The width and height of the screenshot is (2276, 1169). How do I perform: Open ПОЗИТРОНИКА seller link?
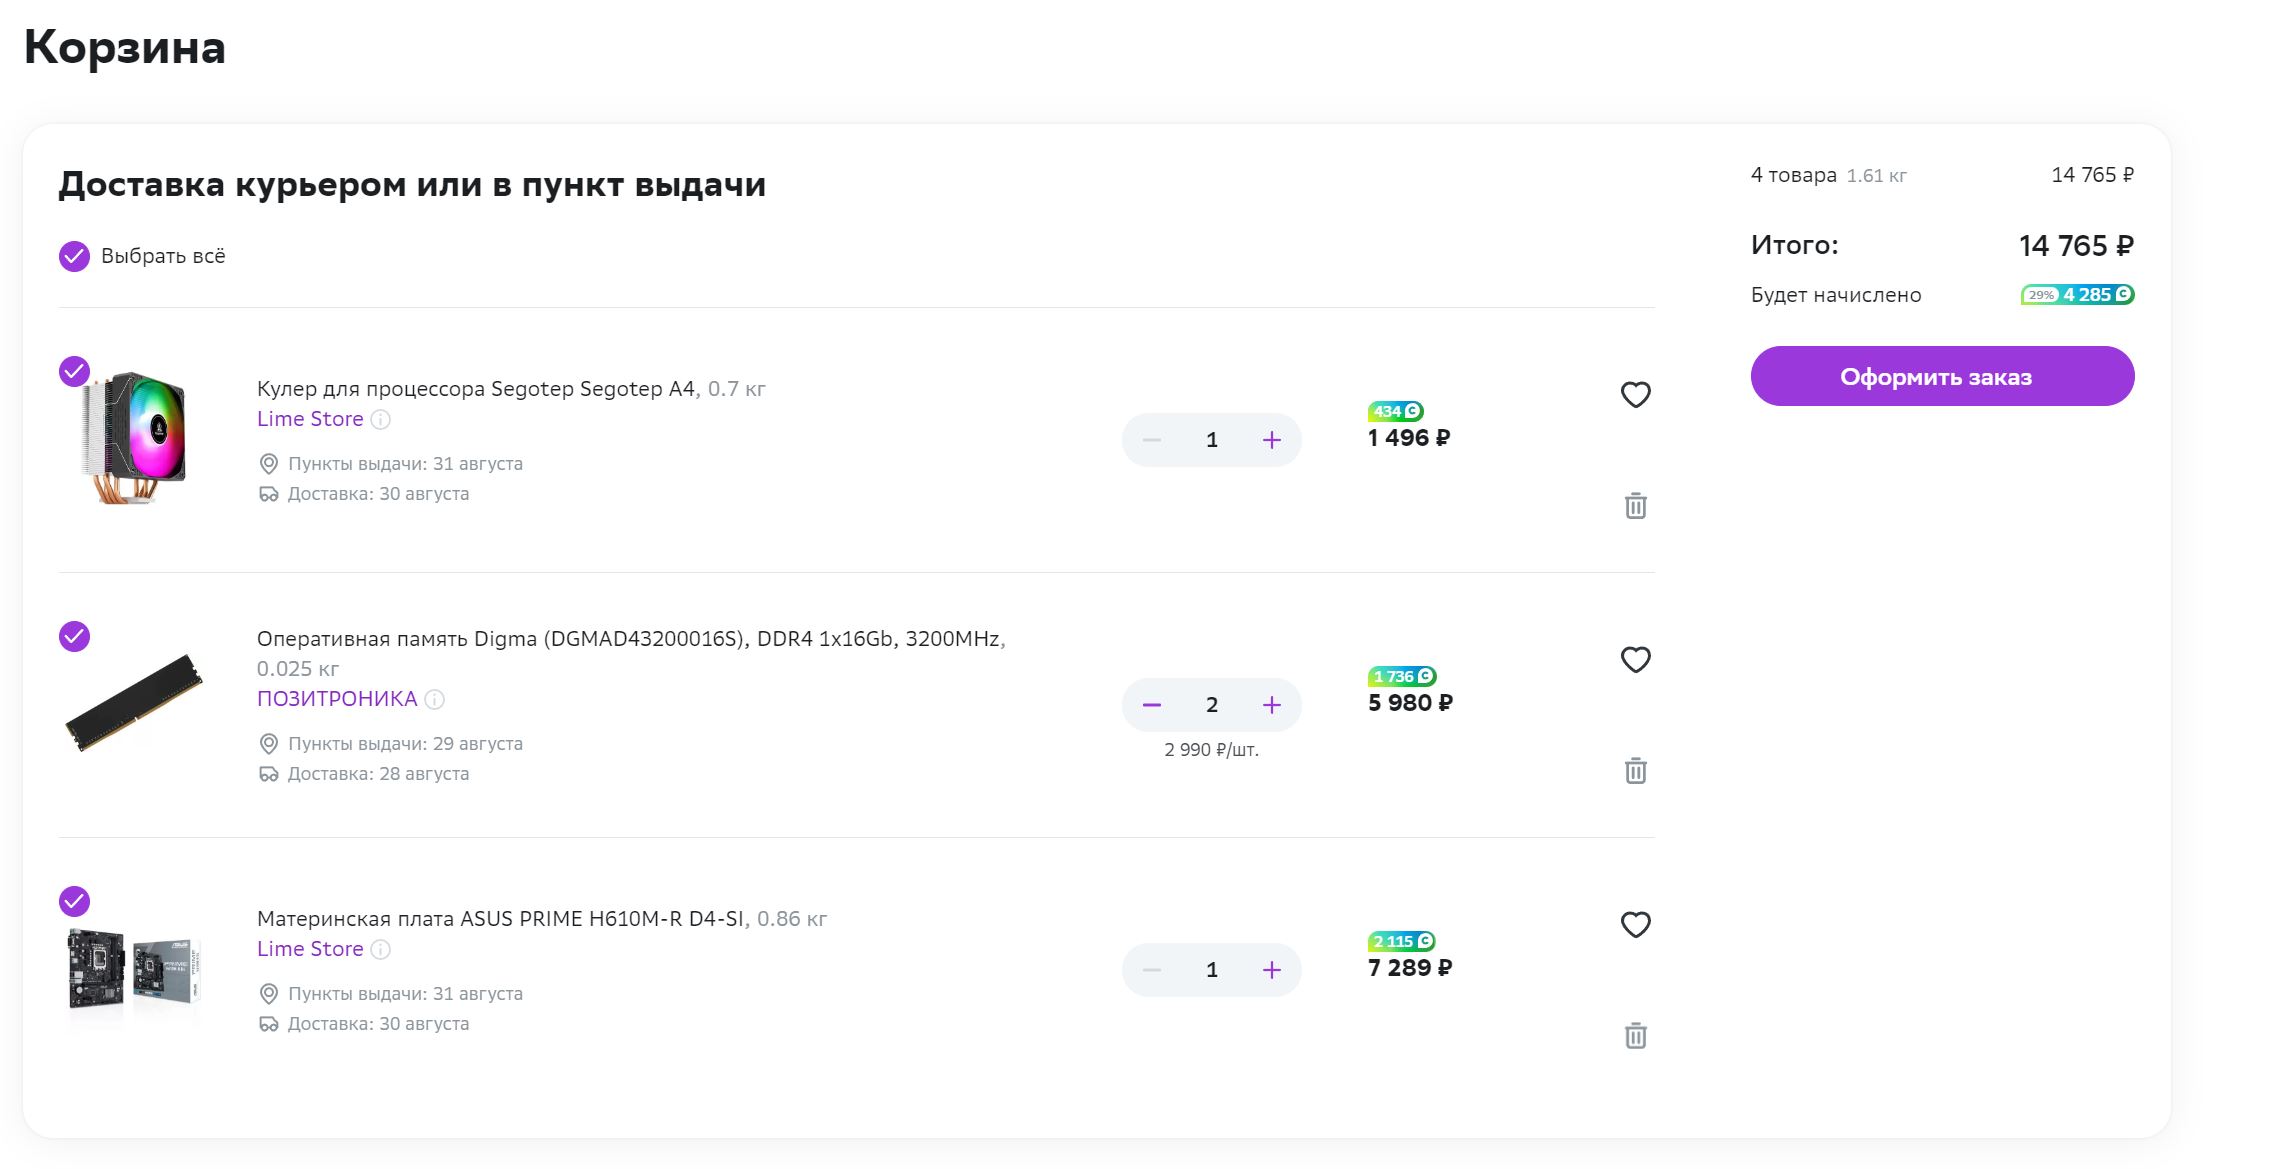coord(336,699)
